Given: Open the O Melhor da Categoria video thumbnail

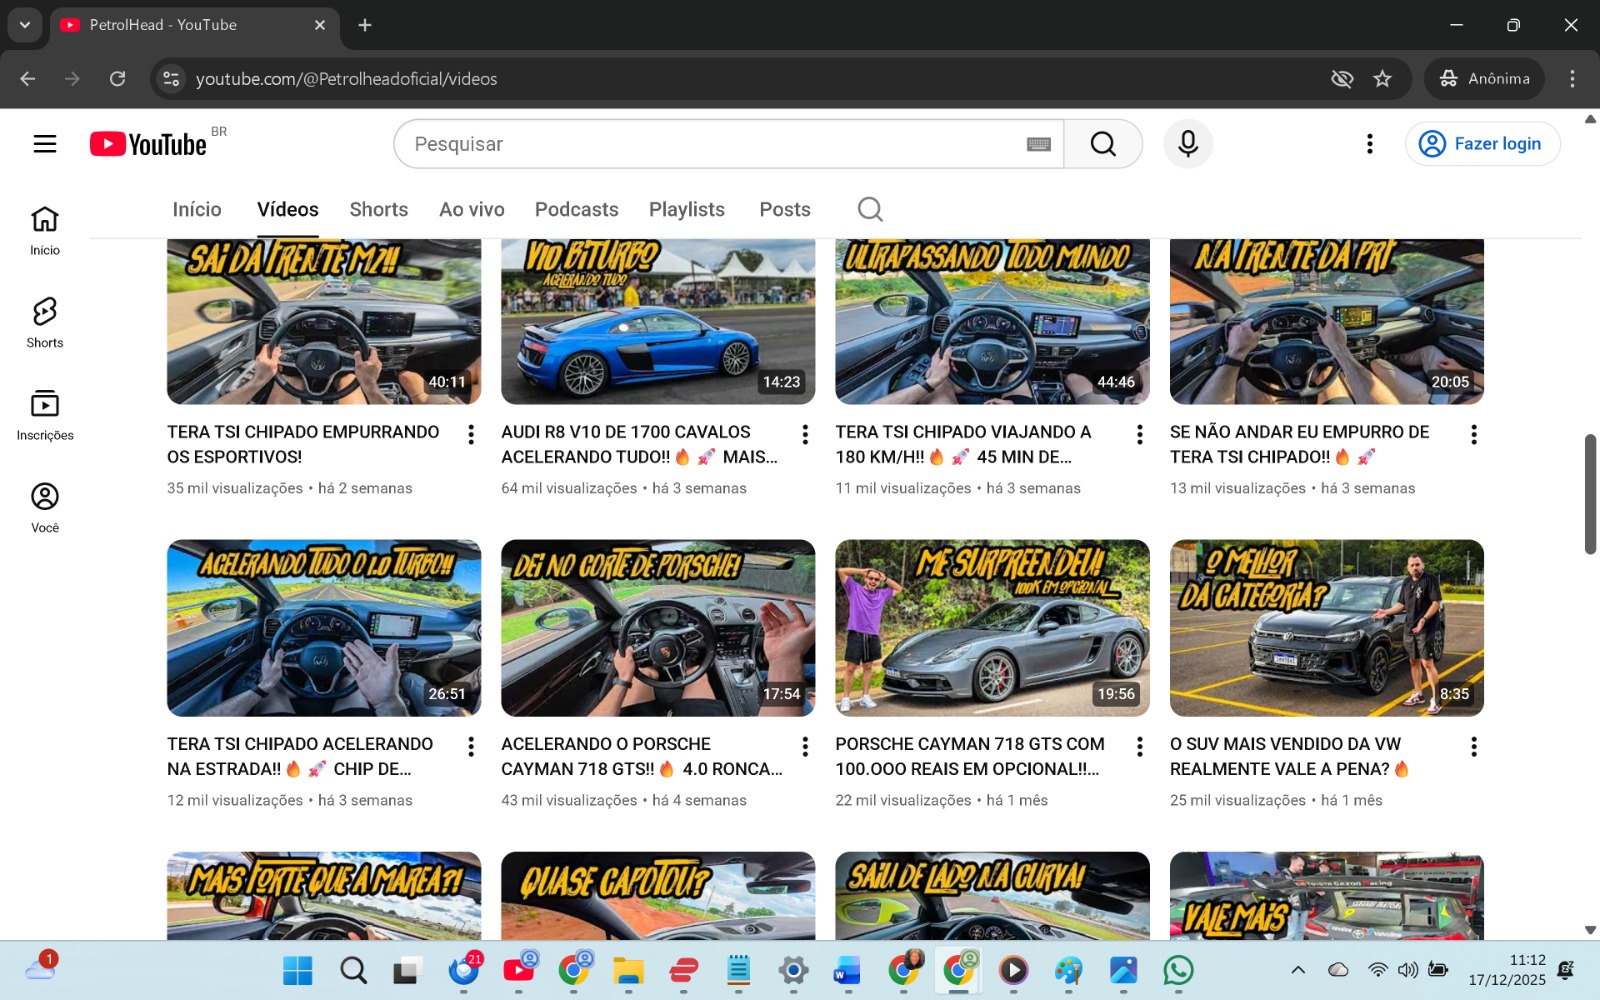Looking at the screenshot, I should click(x=1326, y=628).
